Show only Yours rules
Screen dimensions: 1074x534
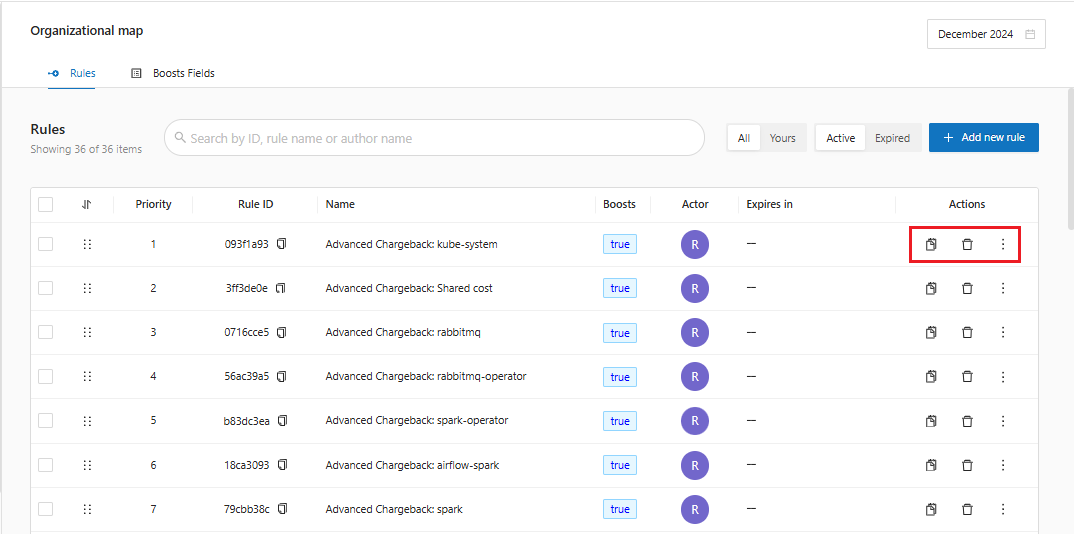(x=782, y=138)
